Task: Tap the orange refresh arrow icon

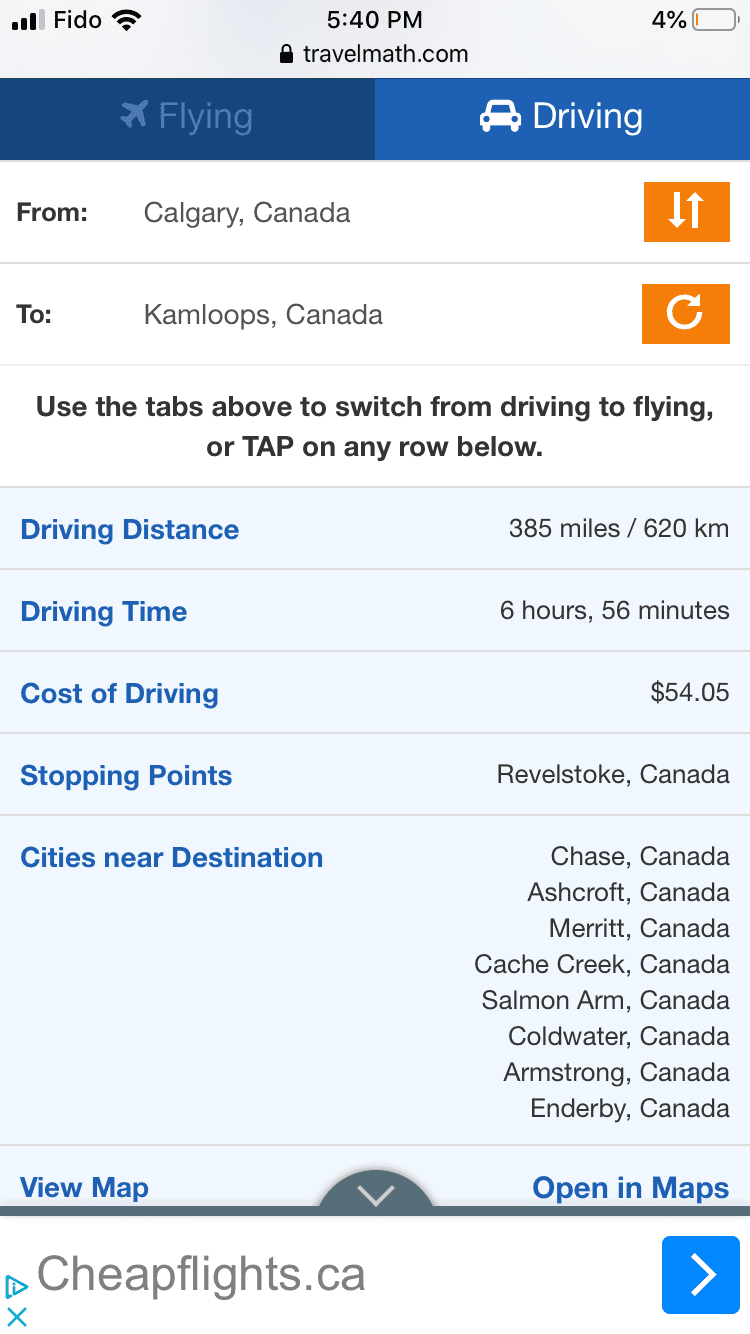Action: coord(686,314)
